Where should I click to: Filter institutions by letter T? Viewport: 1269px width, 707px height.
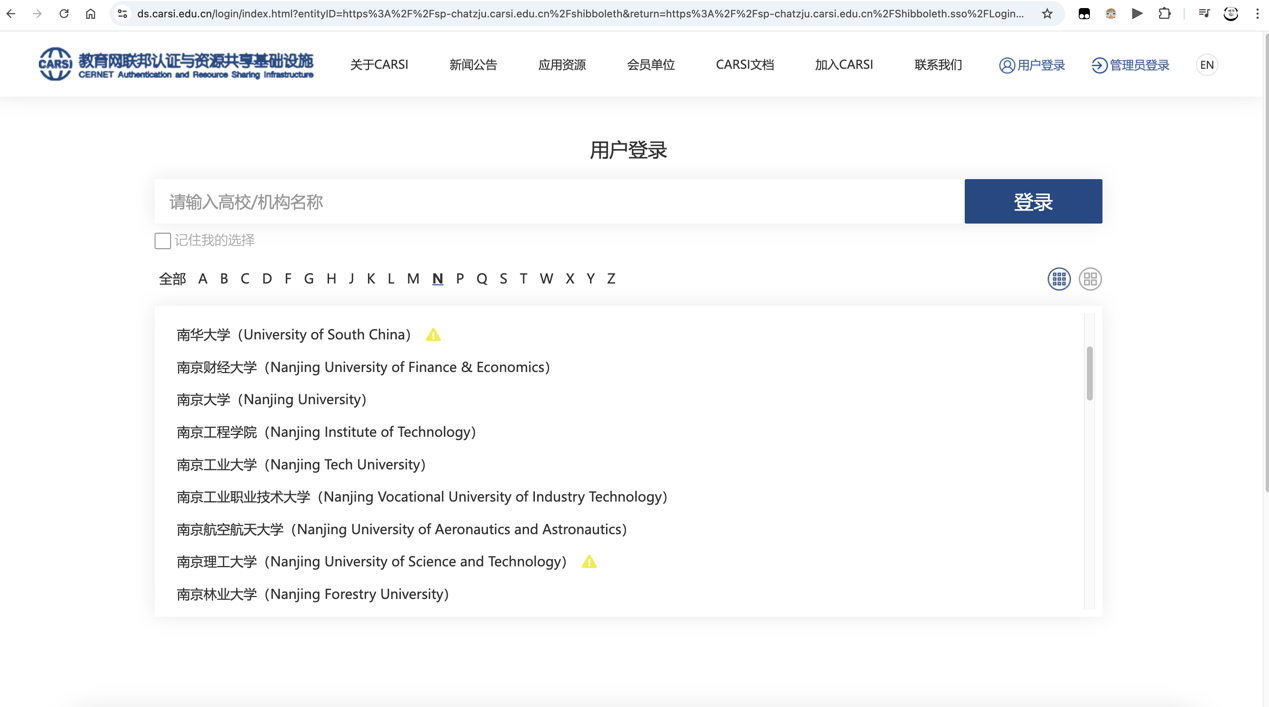(523, 279)
